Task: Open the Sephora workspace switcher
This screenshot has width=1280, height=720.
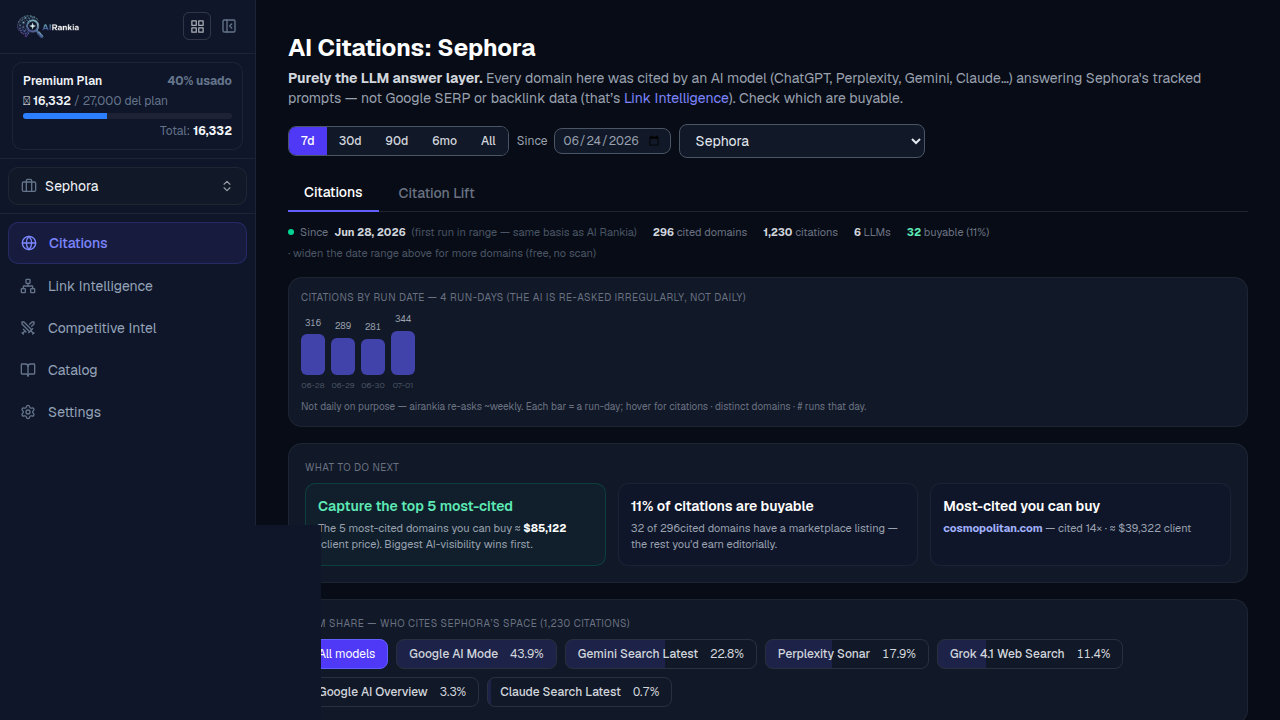Action: (x=127, y=186)
